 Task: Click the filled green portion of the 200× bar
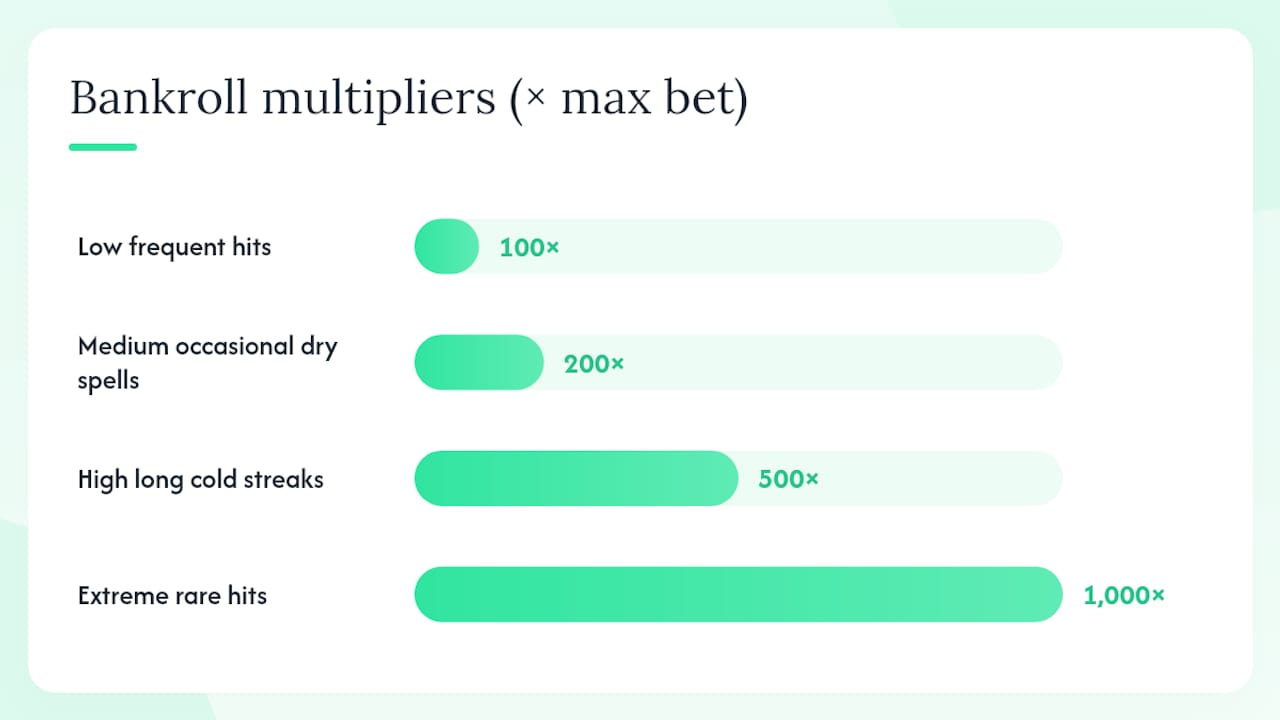tap(479, 362)
